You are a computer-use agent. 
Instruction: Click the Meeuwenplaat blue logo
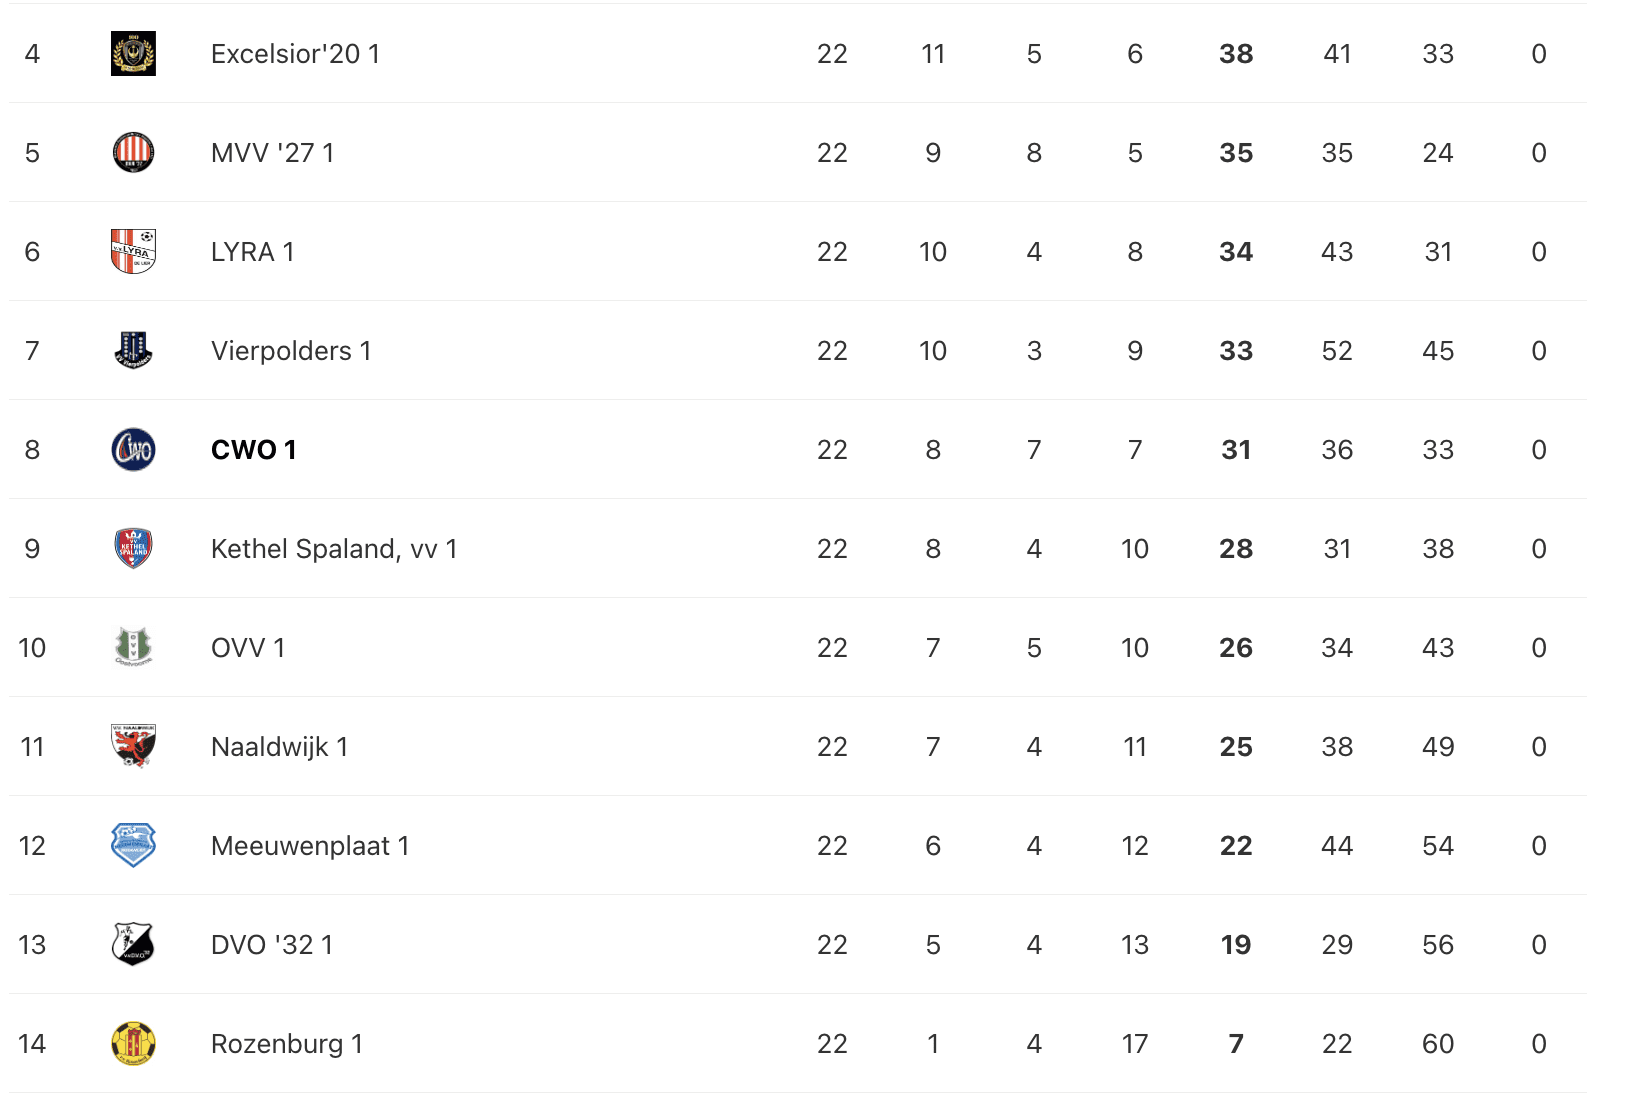coord(133,846)
